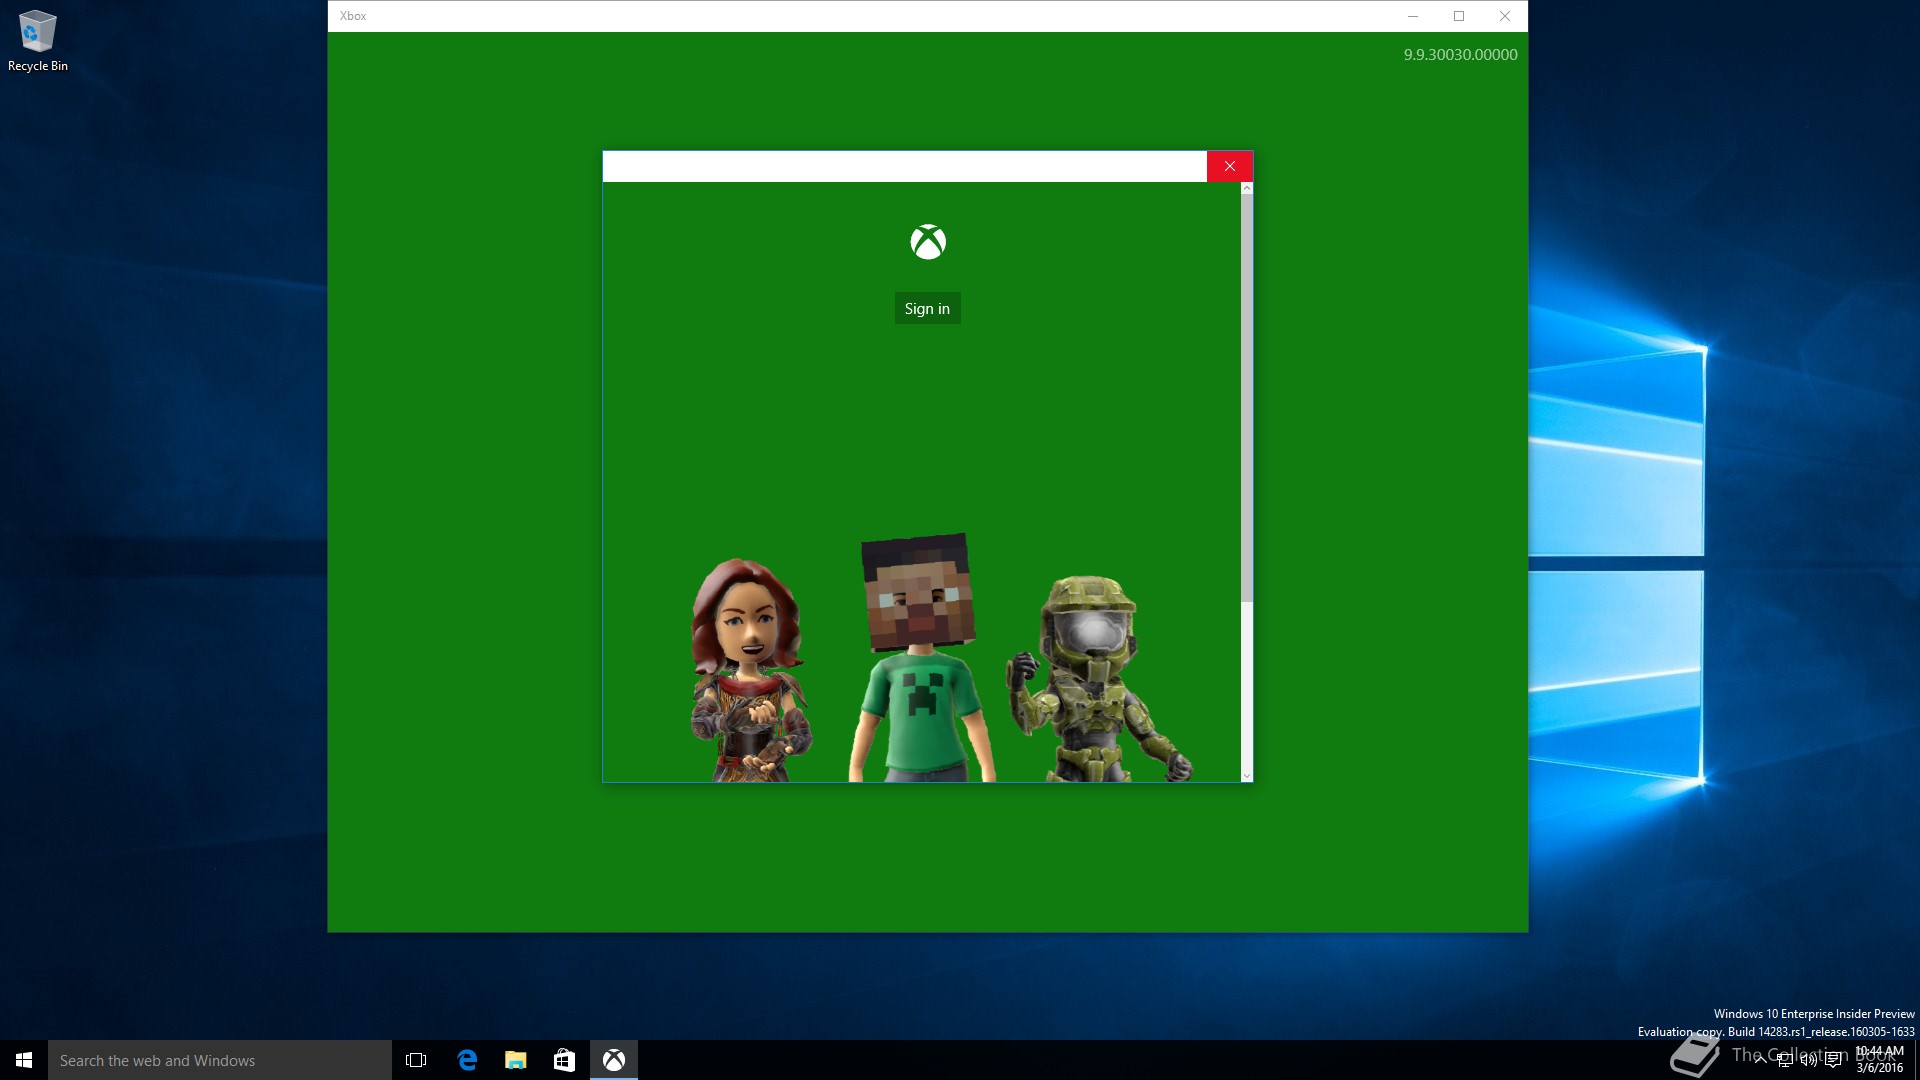
Task: Click the dialog's vertical scrollbar thumb
Action: pos(1246,398)
